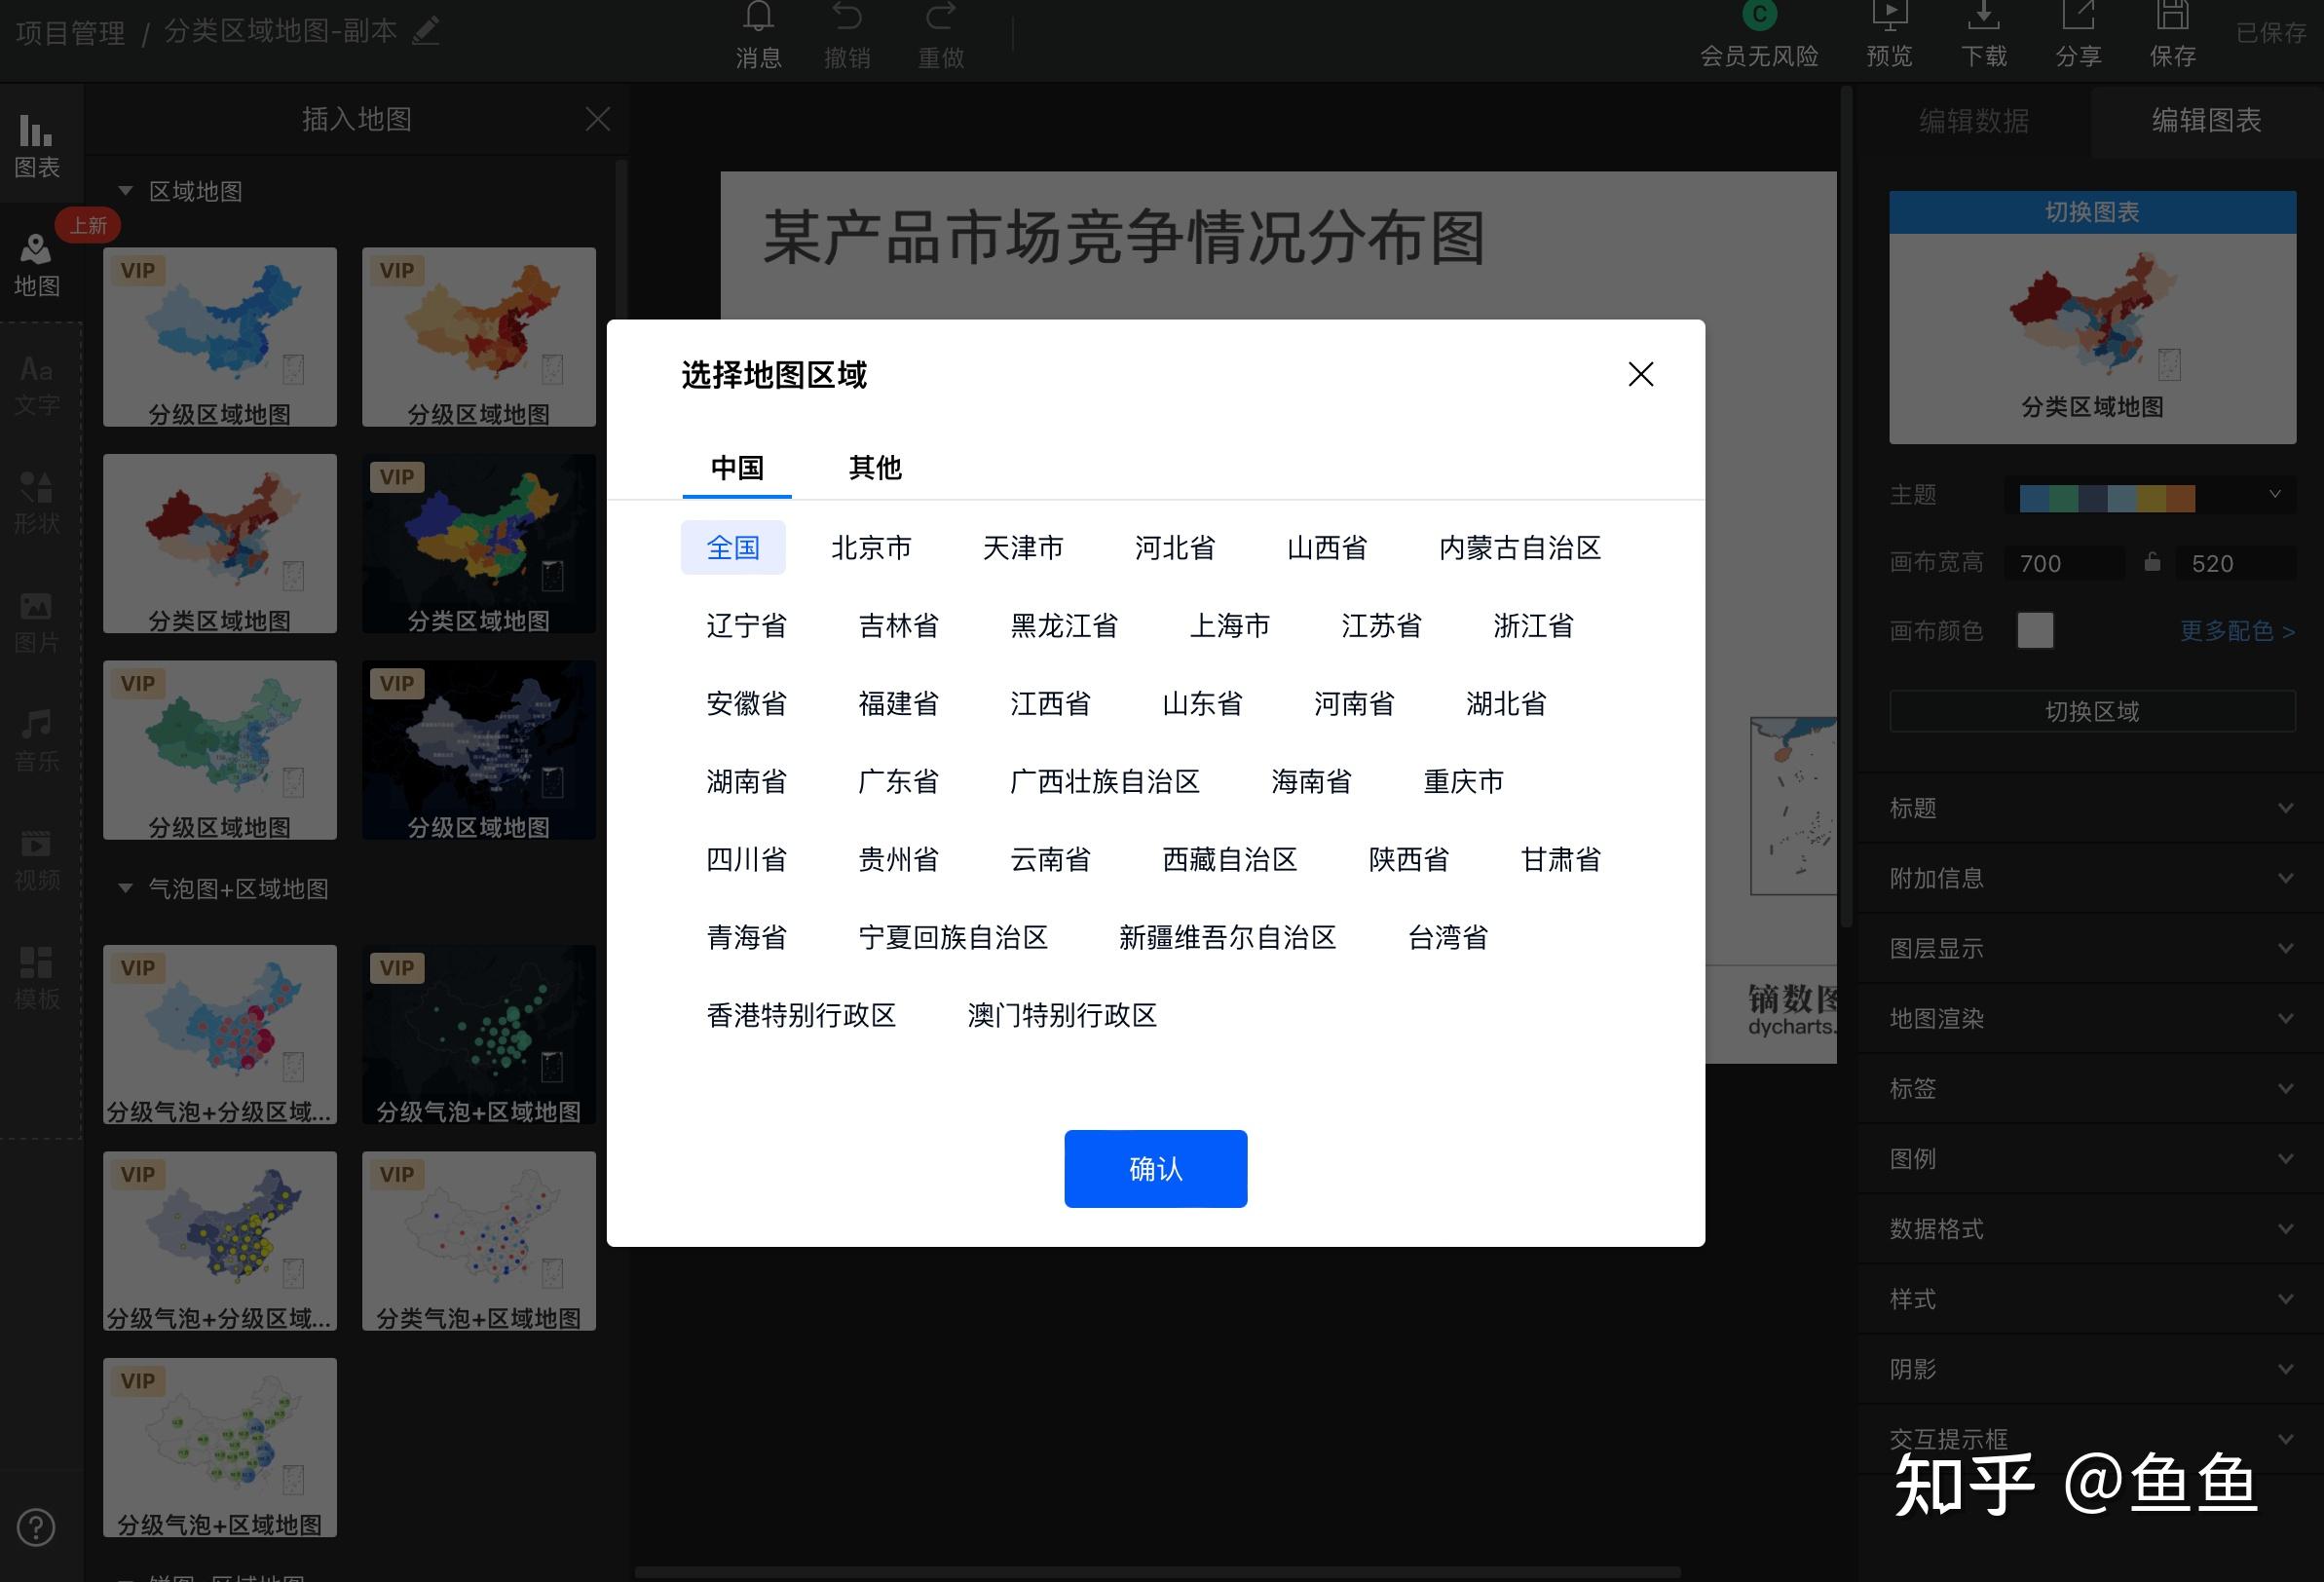Open the 消息 notifications bell icon
Viewport: 2324px width, 1582px height.
758,18
